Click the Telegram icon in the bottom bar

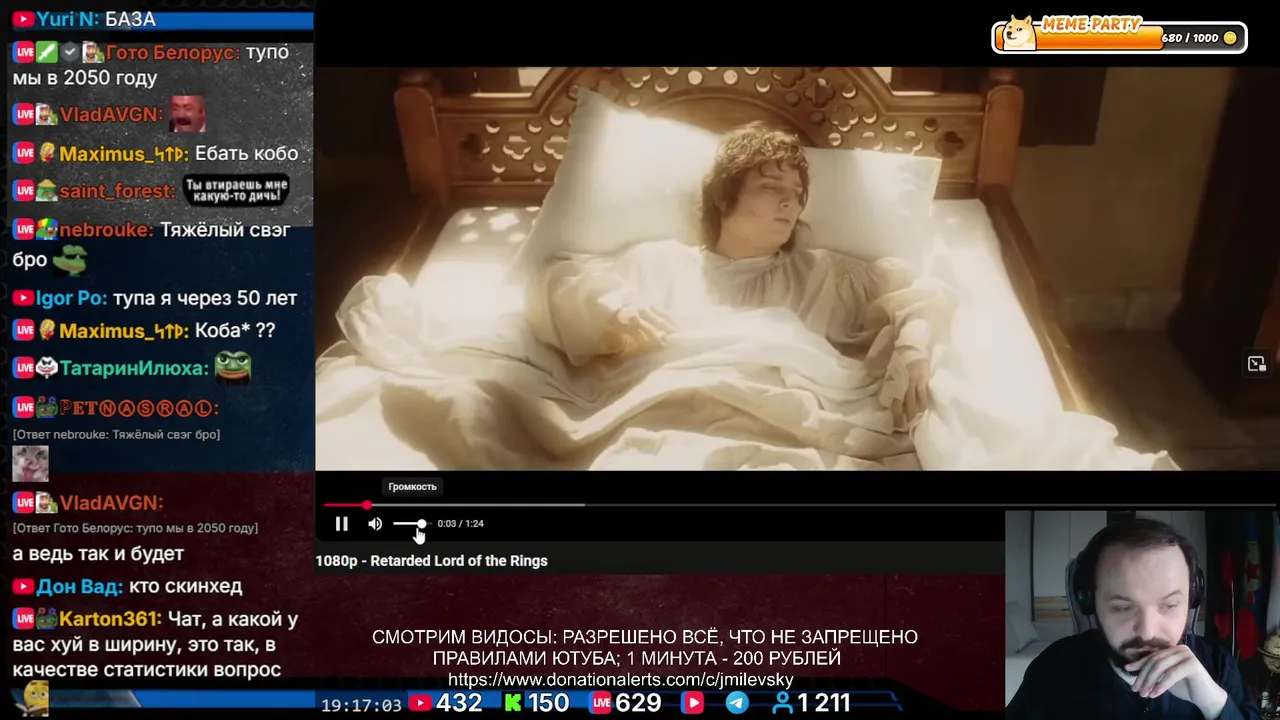(737, 704)
